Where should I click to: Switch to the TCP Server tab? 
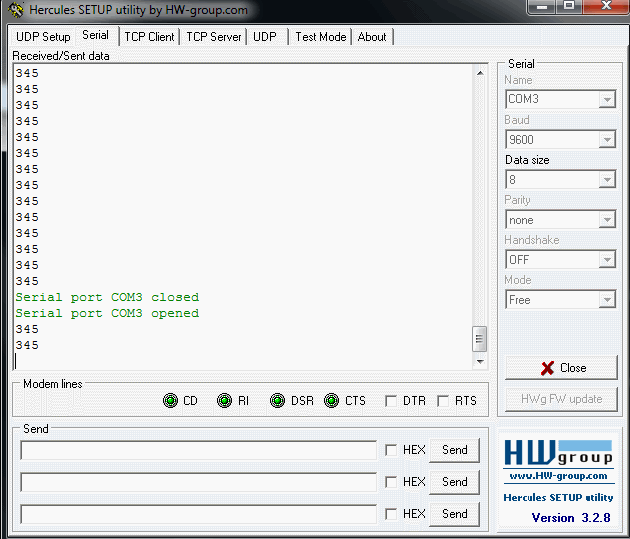(x=213, y=37)
